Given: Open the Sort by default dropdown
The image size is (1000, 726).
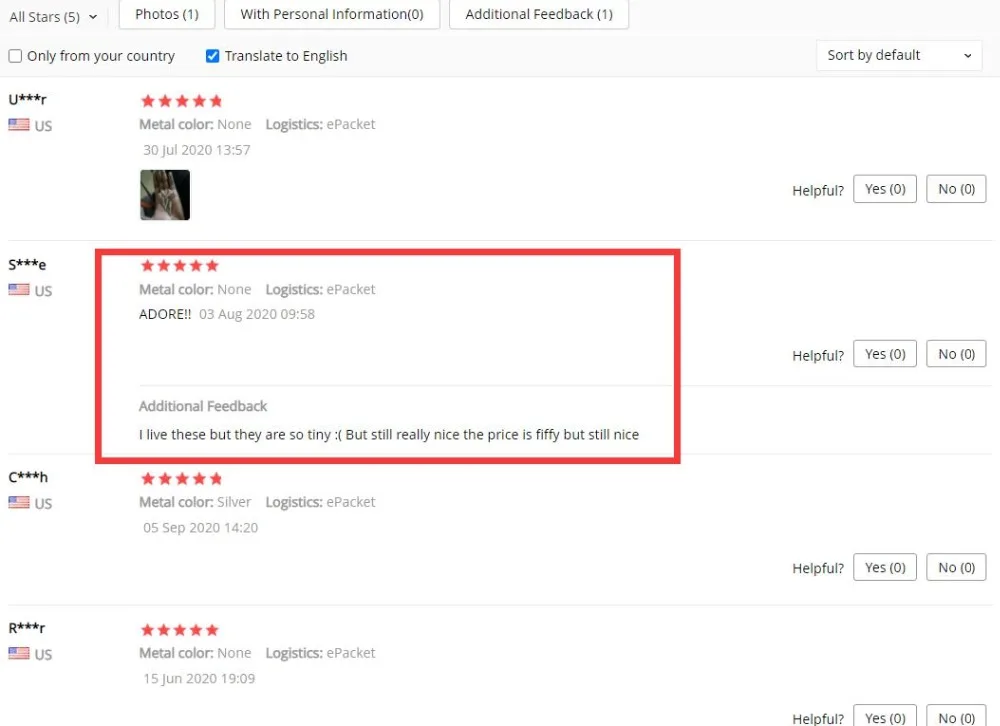Looking at the screenshot, I should [899, 56].
